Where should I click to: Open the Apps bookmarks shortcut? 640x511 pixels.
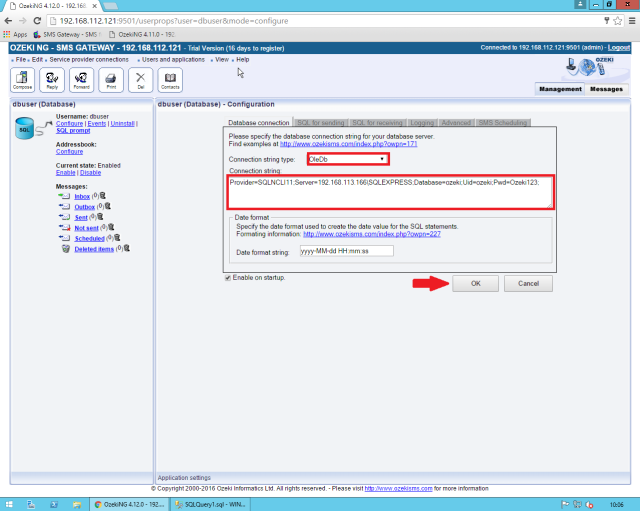(15, 34)
